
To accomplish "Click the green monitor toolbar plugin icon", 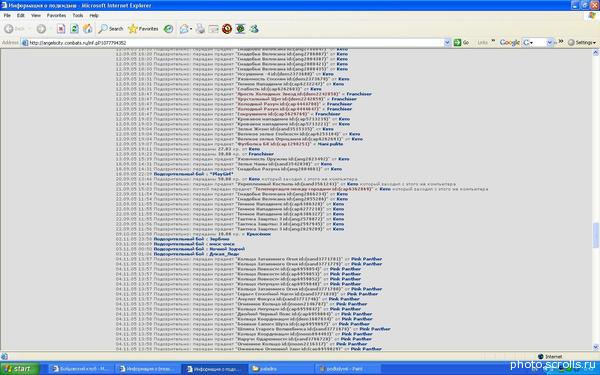I will tap(240, 29).
